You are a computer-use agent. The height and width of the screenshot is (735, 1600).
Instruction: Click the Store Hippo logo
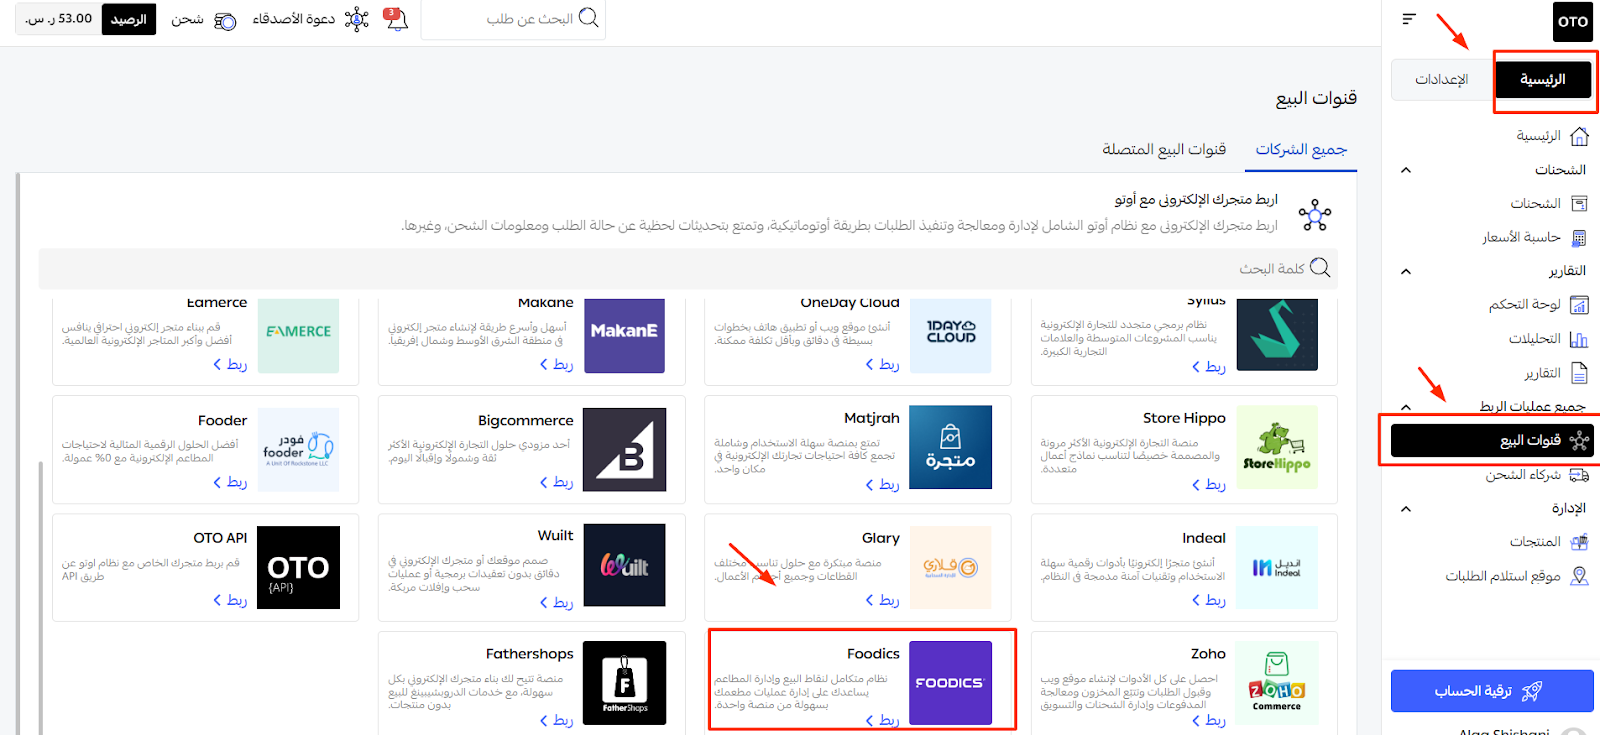(x=1277, y=447)
